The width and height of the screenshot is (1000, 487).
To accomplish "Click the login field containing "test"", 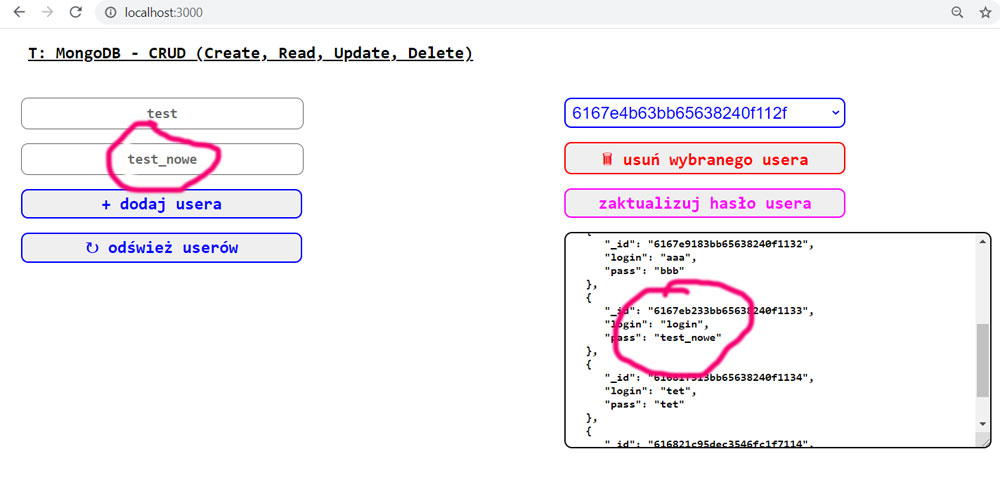I will point(161,114).
